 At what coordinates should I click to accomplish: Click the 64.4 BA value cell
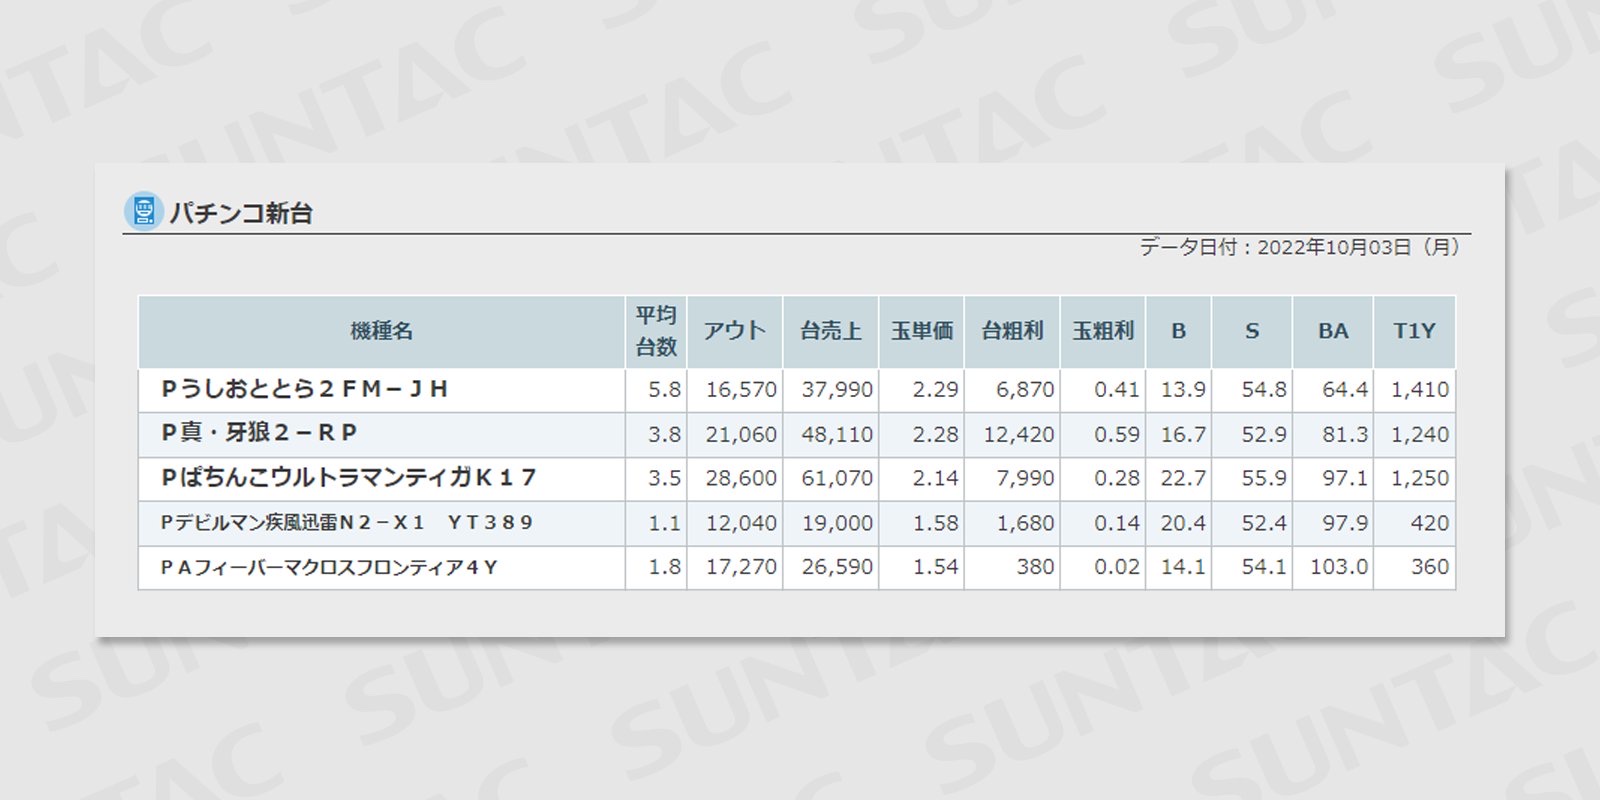pos(1333,390)
